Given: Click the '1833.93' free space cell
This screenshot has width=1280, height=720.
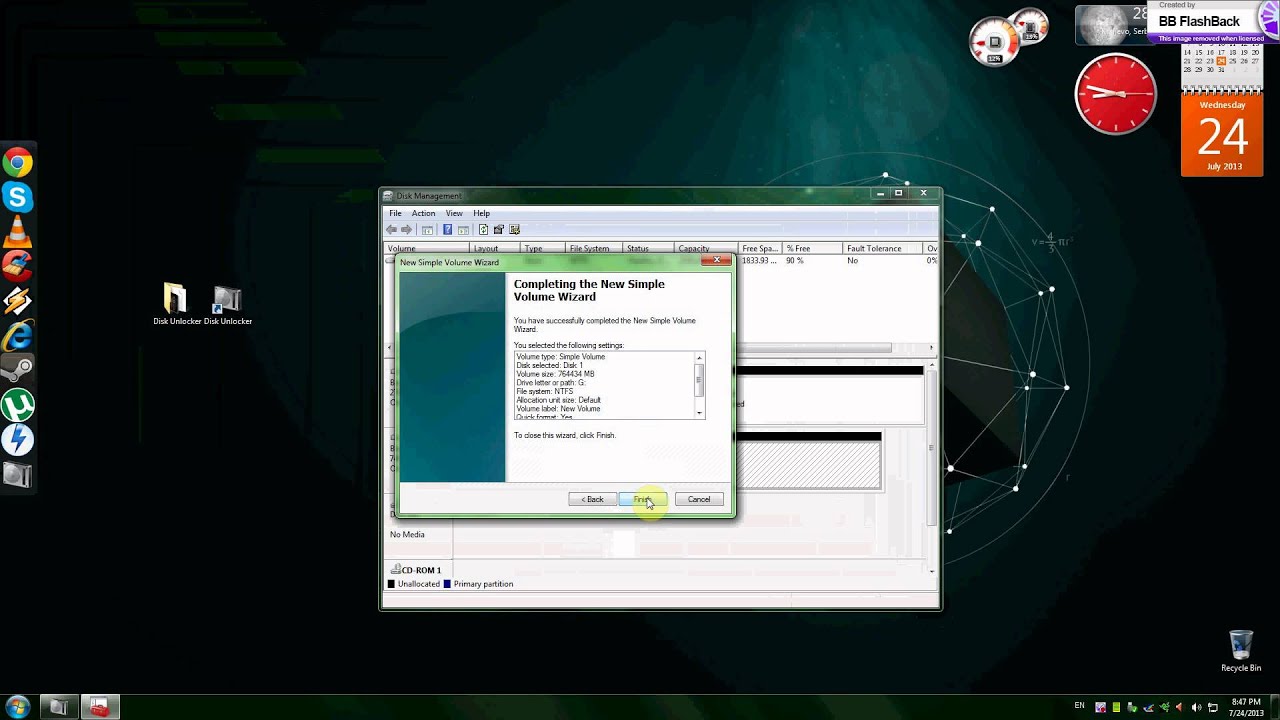Looking at the screenshot, I should click(x=758, y=261).
